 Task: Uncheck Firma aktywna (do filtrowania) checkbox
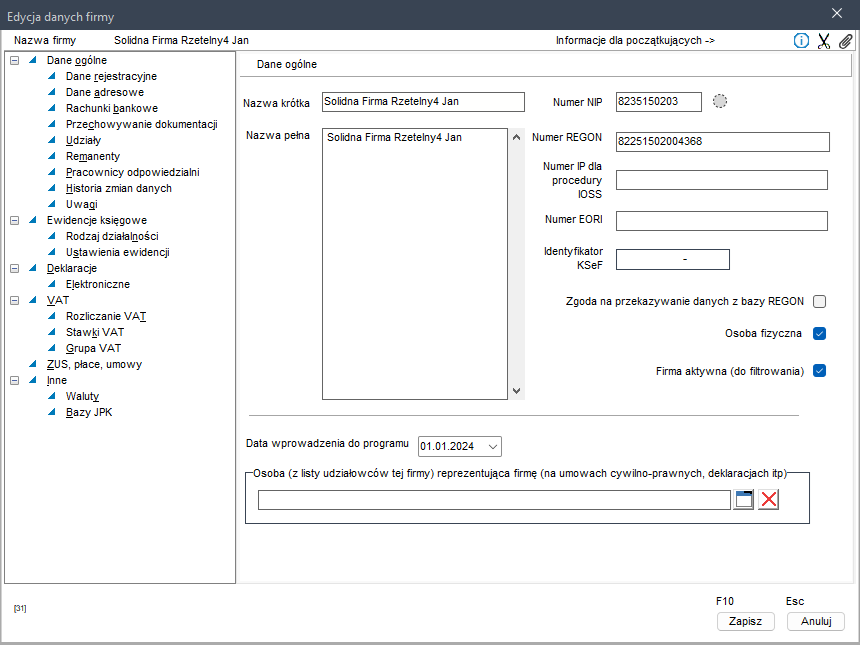819,371
